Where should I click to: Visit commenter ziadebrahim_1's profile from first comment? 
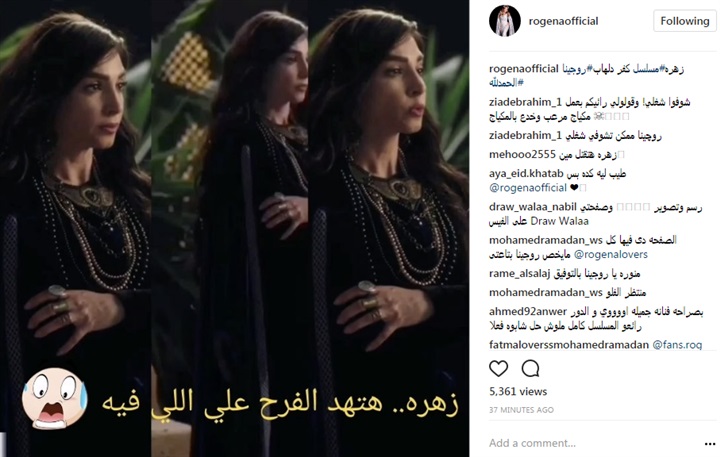(x=525, y=102)
